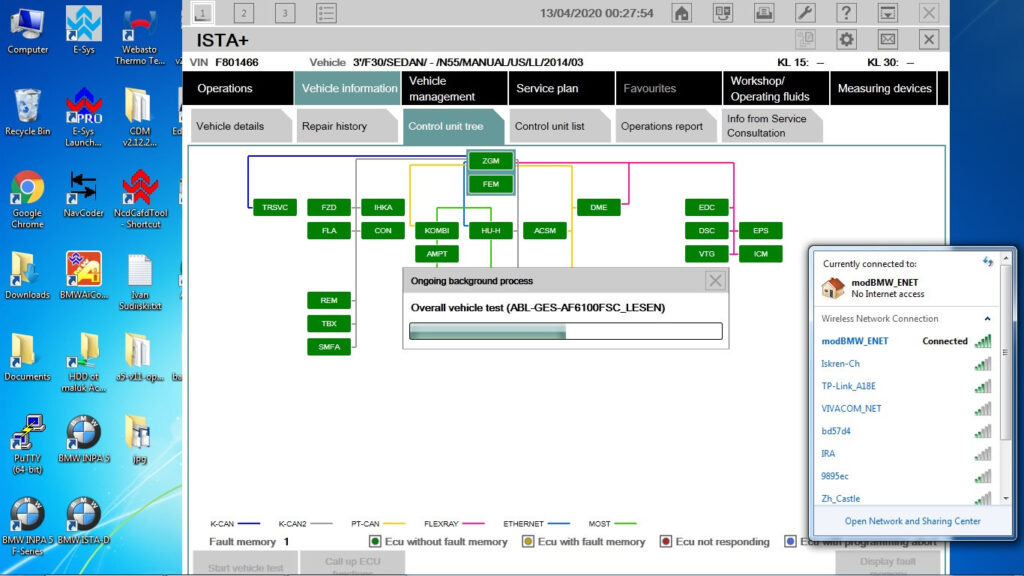Open the CDM v2.12.2 folder

(140, 118)
